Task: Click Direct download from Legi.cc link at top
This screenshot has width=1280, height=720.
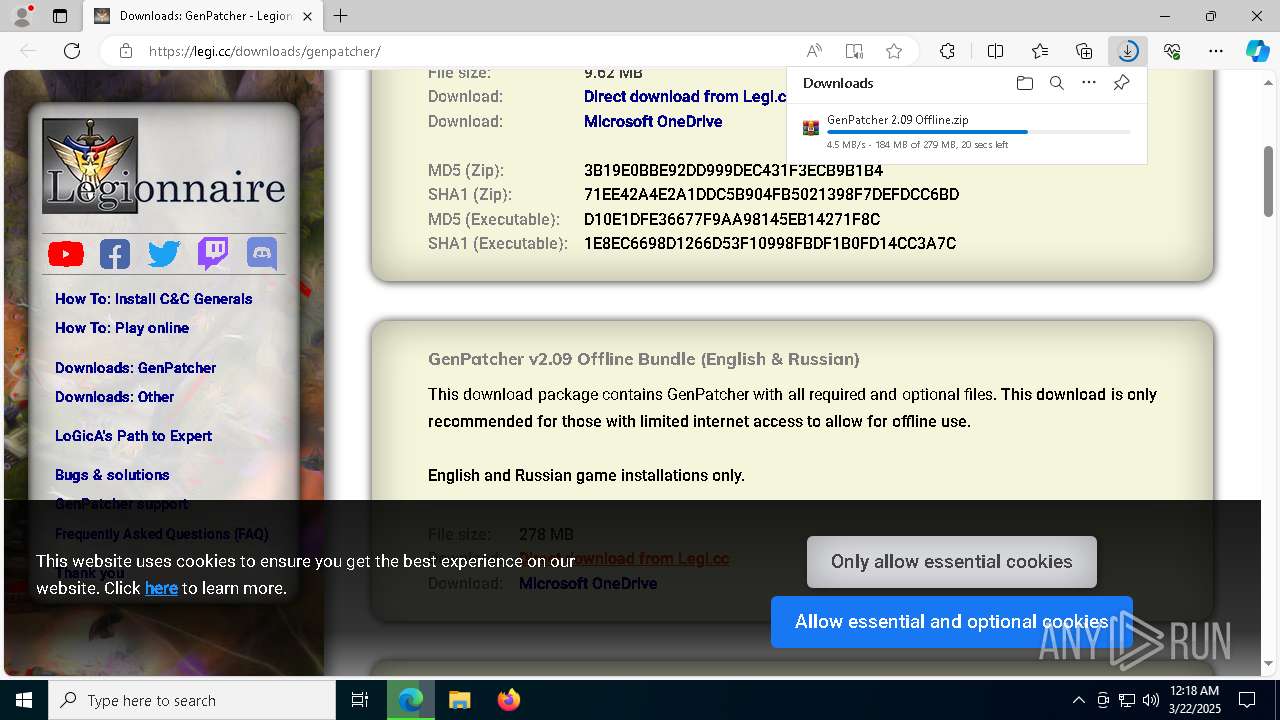Action: coord(685,97)
